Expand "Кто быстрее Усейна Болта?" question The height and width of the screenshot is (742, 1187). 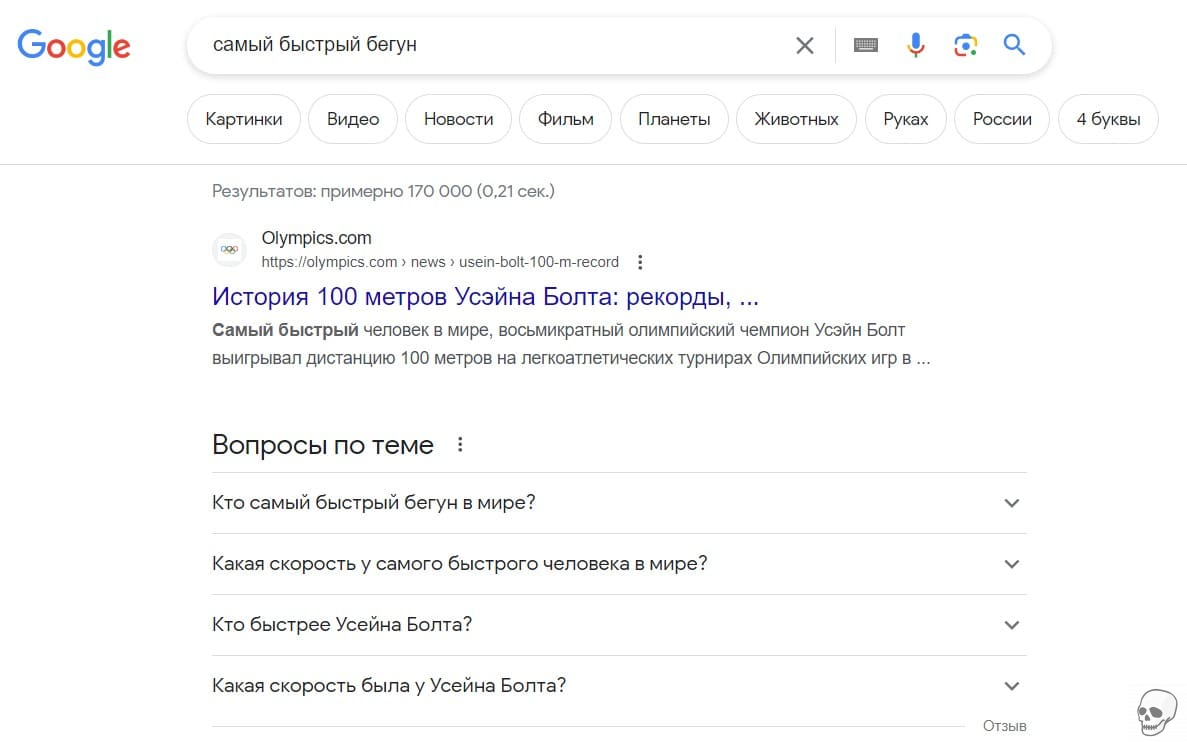pos(1012,625)
